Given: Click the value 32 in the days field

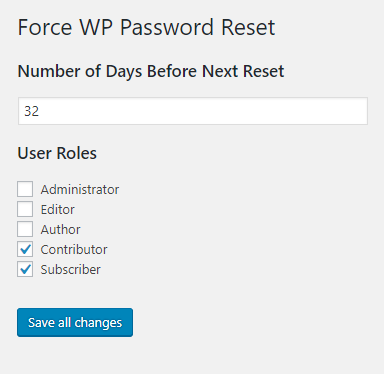Looking at the screenshot, I should [32, 111].
